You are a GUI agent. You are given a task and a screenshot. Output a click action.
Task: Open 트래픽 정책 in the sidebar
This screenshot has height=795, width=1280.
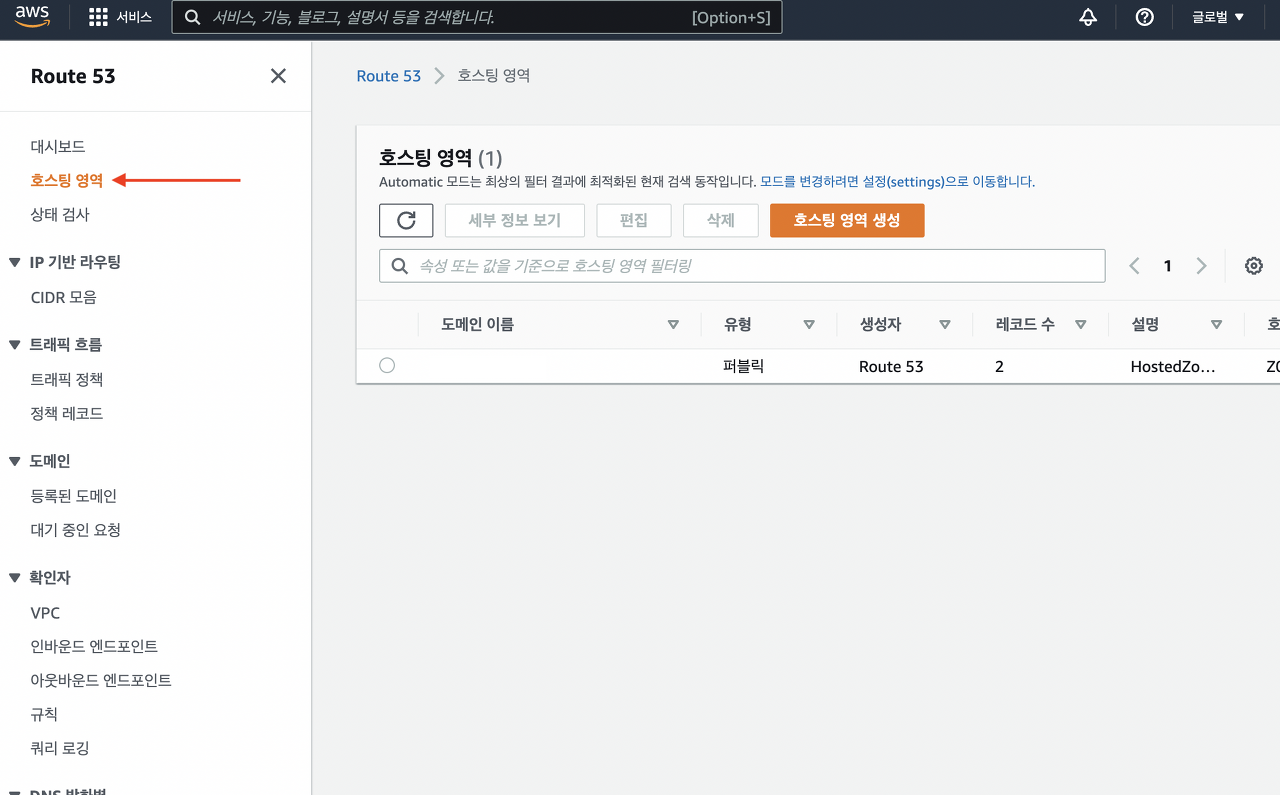pos(67,379)
